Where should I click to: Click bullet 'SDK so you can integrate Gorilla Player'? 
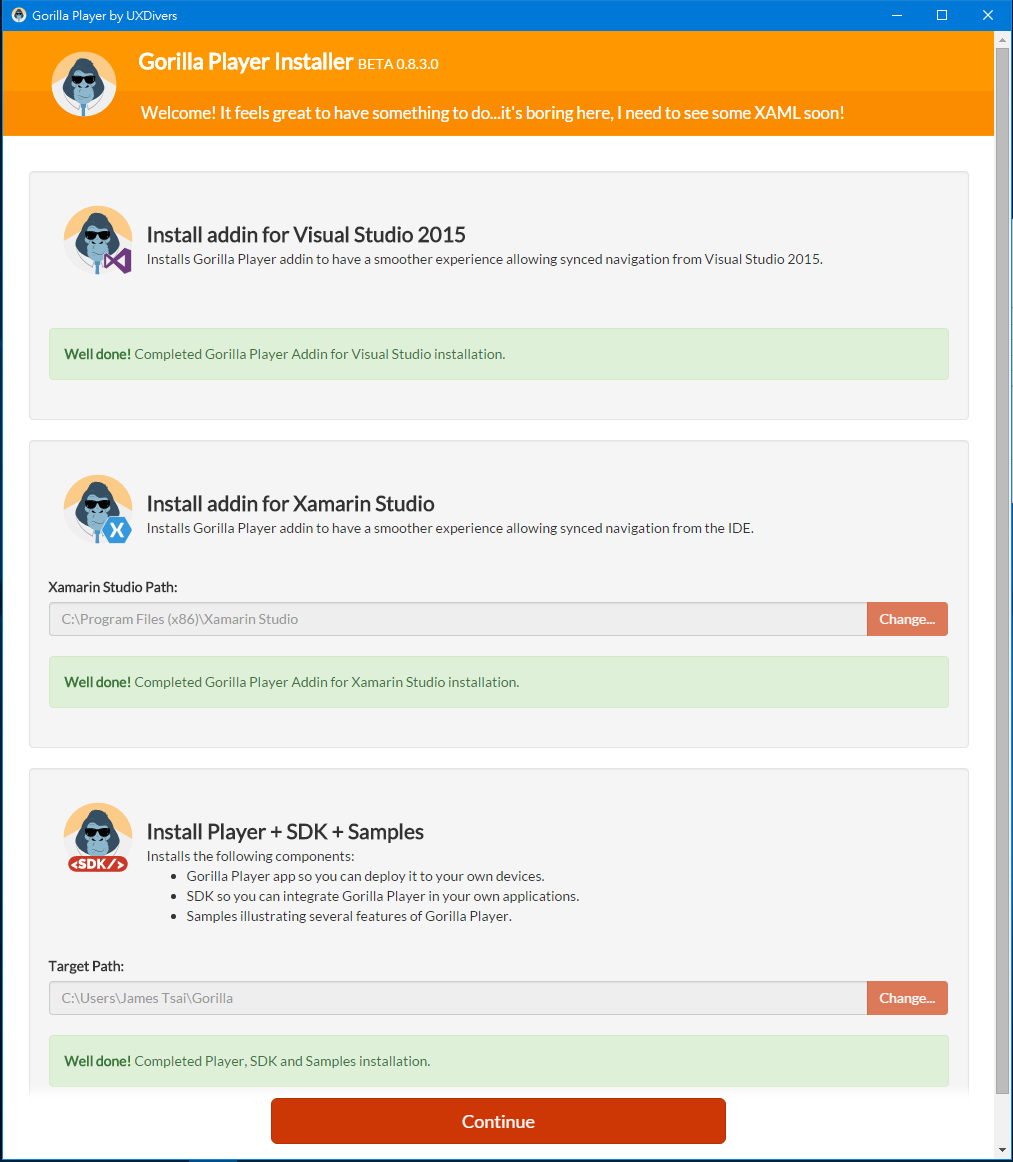(x=383, y=896)
